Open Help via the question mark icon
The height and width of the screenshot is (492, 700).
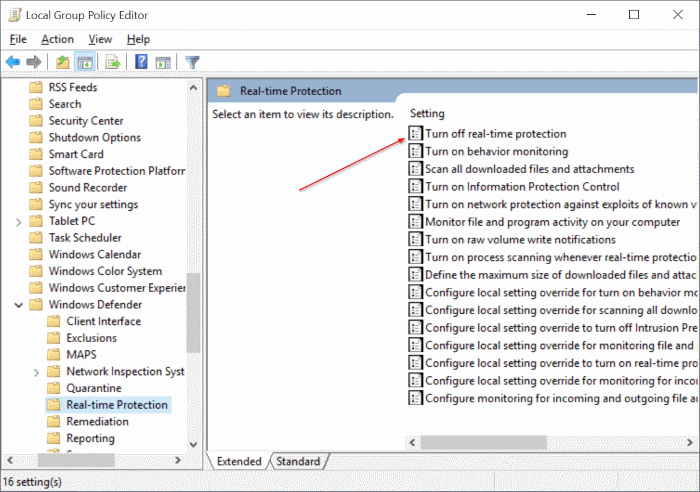coord(141,62)
